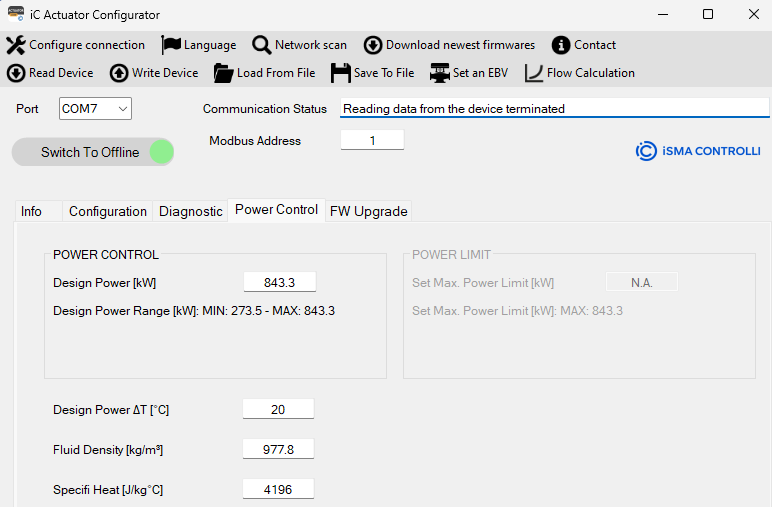Click the Load From File folder icon
Image resolution: width=772 pixels, height=507 pixels.
224,73
